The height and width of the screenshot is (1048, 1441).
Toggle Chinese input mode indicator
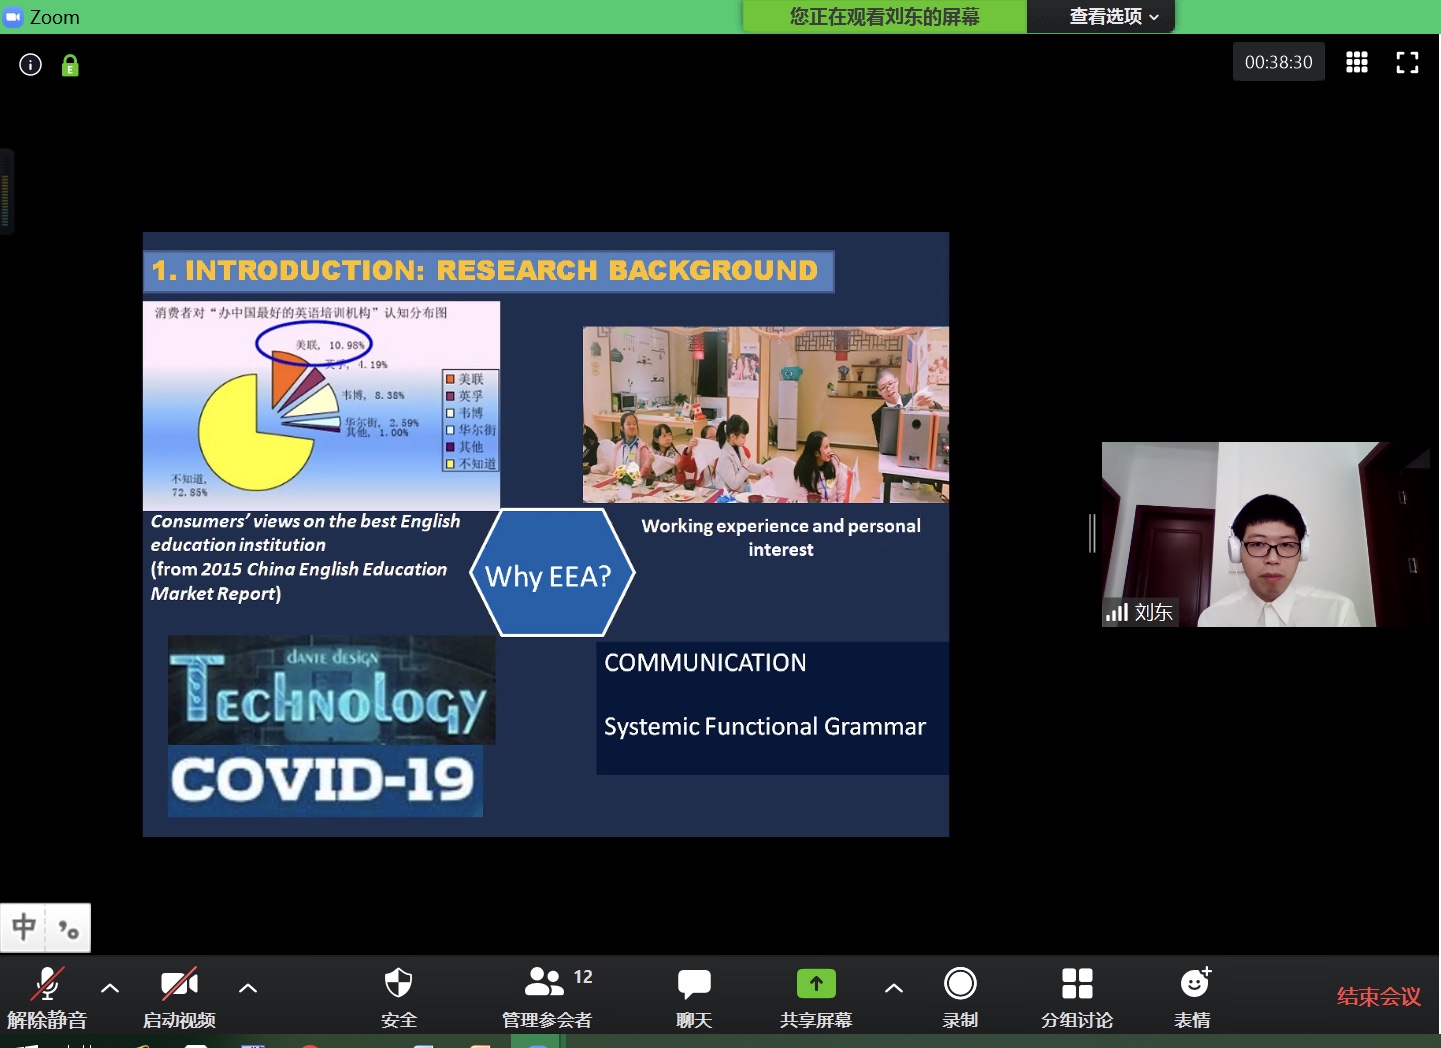(x=25, y=927)
